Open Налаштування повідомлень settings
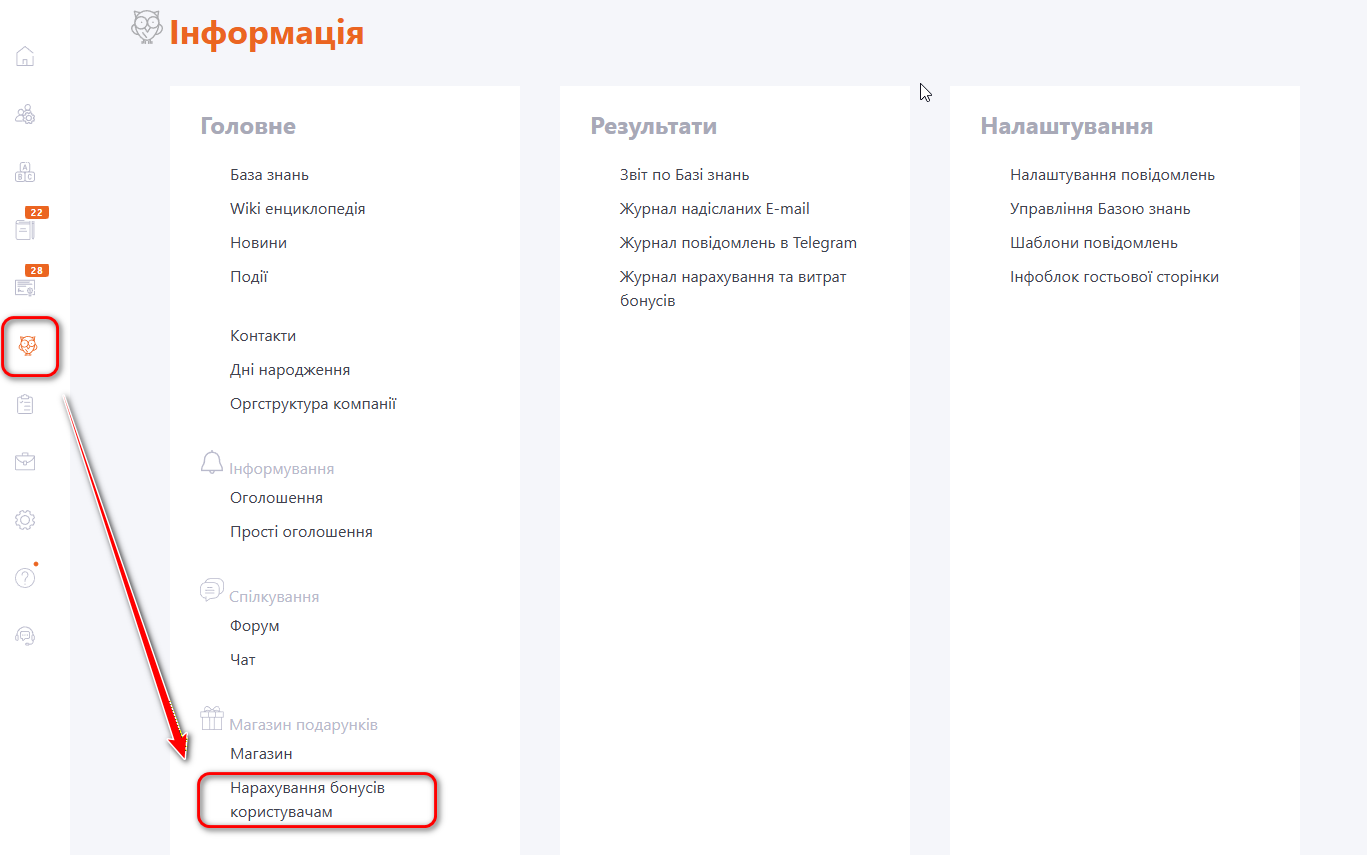This screenshot has height=855, width=1367. (x=1112, y=175)
